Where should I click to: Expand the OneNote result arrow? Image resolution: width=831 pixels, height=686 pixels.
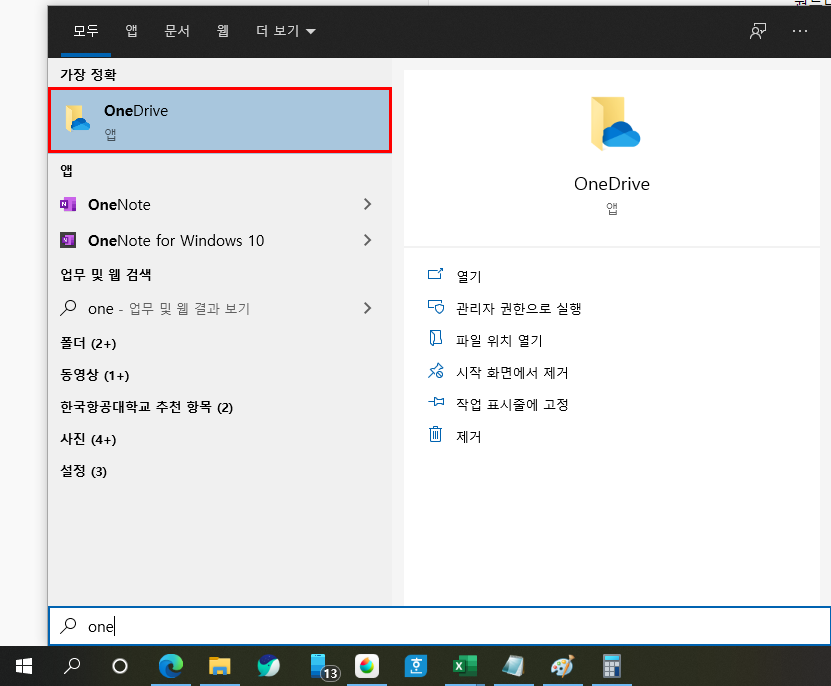pos(367,204)
